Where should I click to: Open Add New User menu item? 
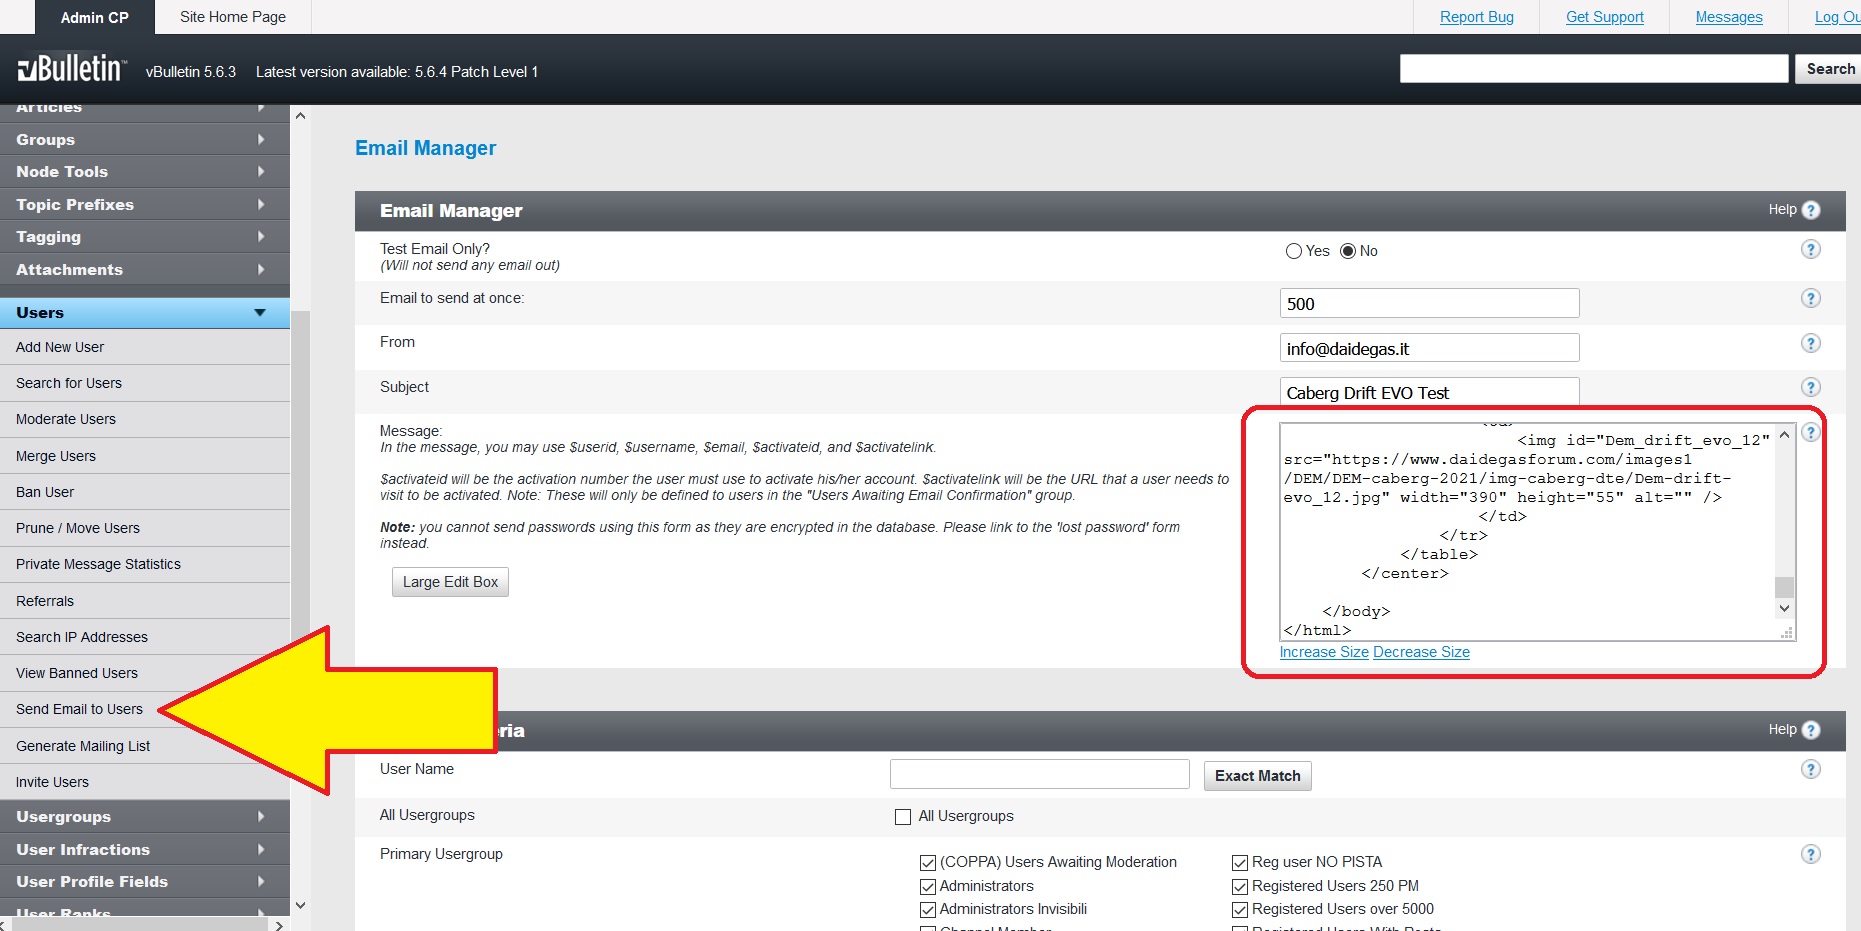[145, 347]
